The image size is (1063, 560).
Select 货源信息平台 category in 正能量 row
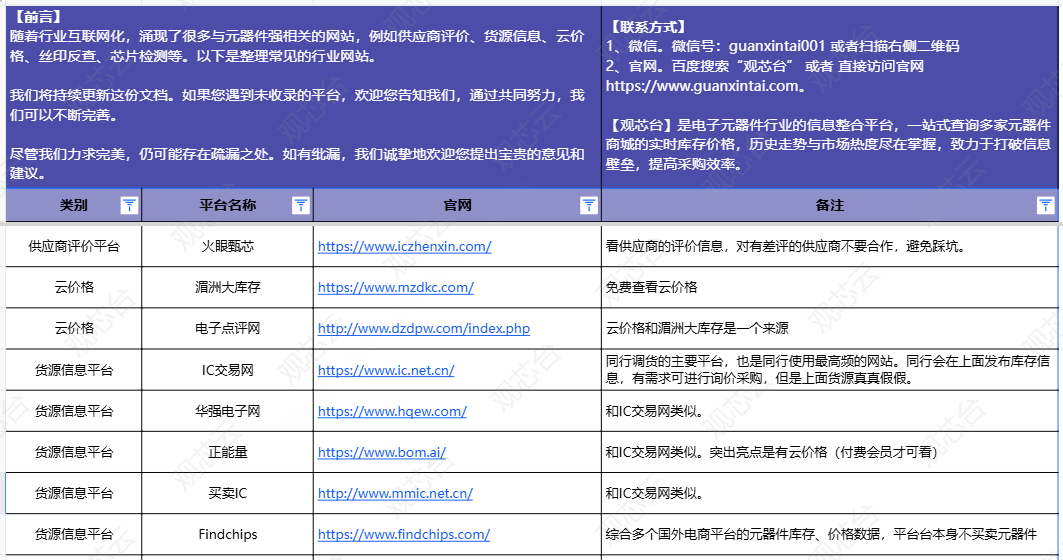pos(73,452)
